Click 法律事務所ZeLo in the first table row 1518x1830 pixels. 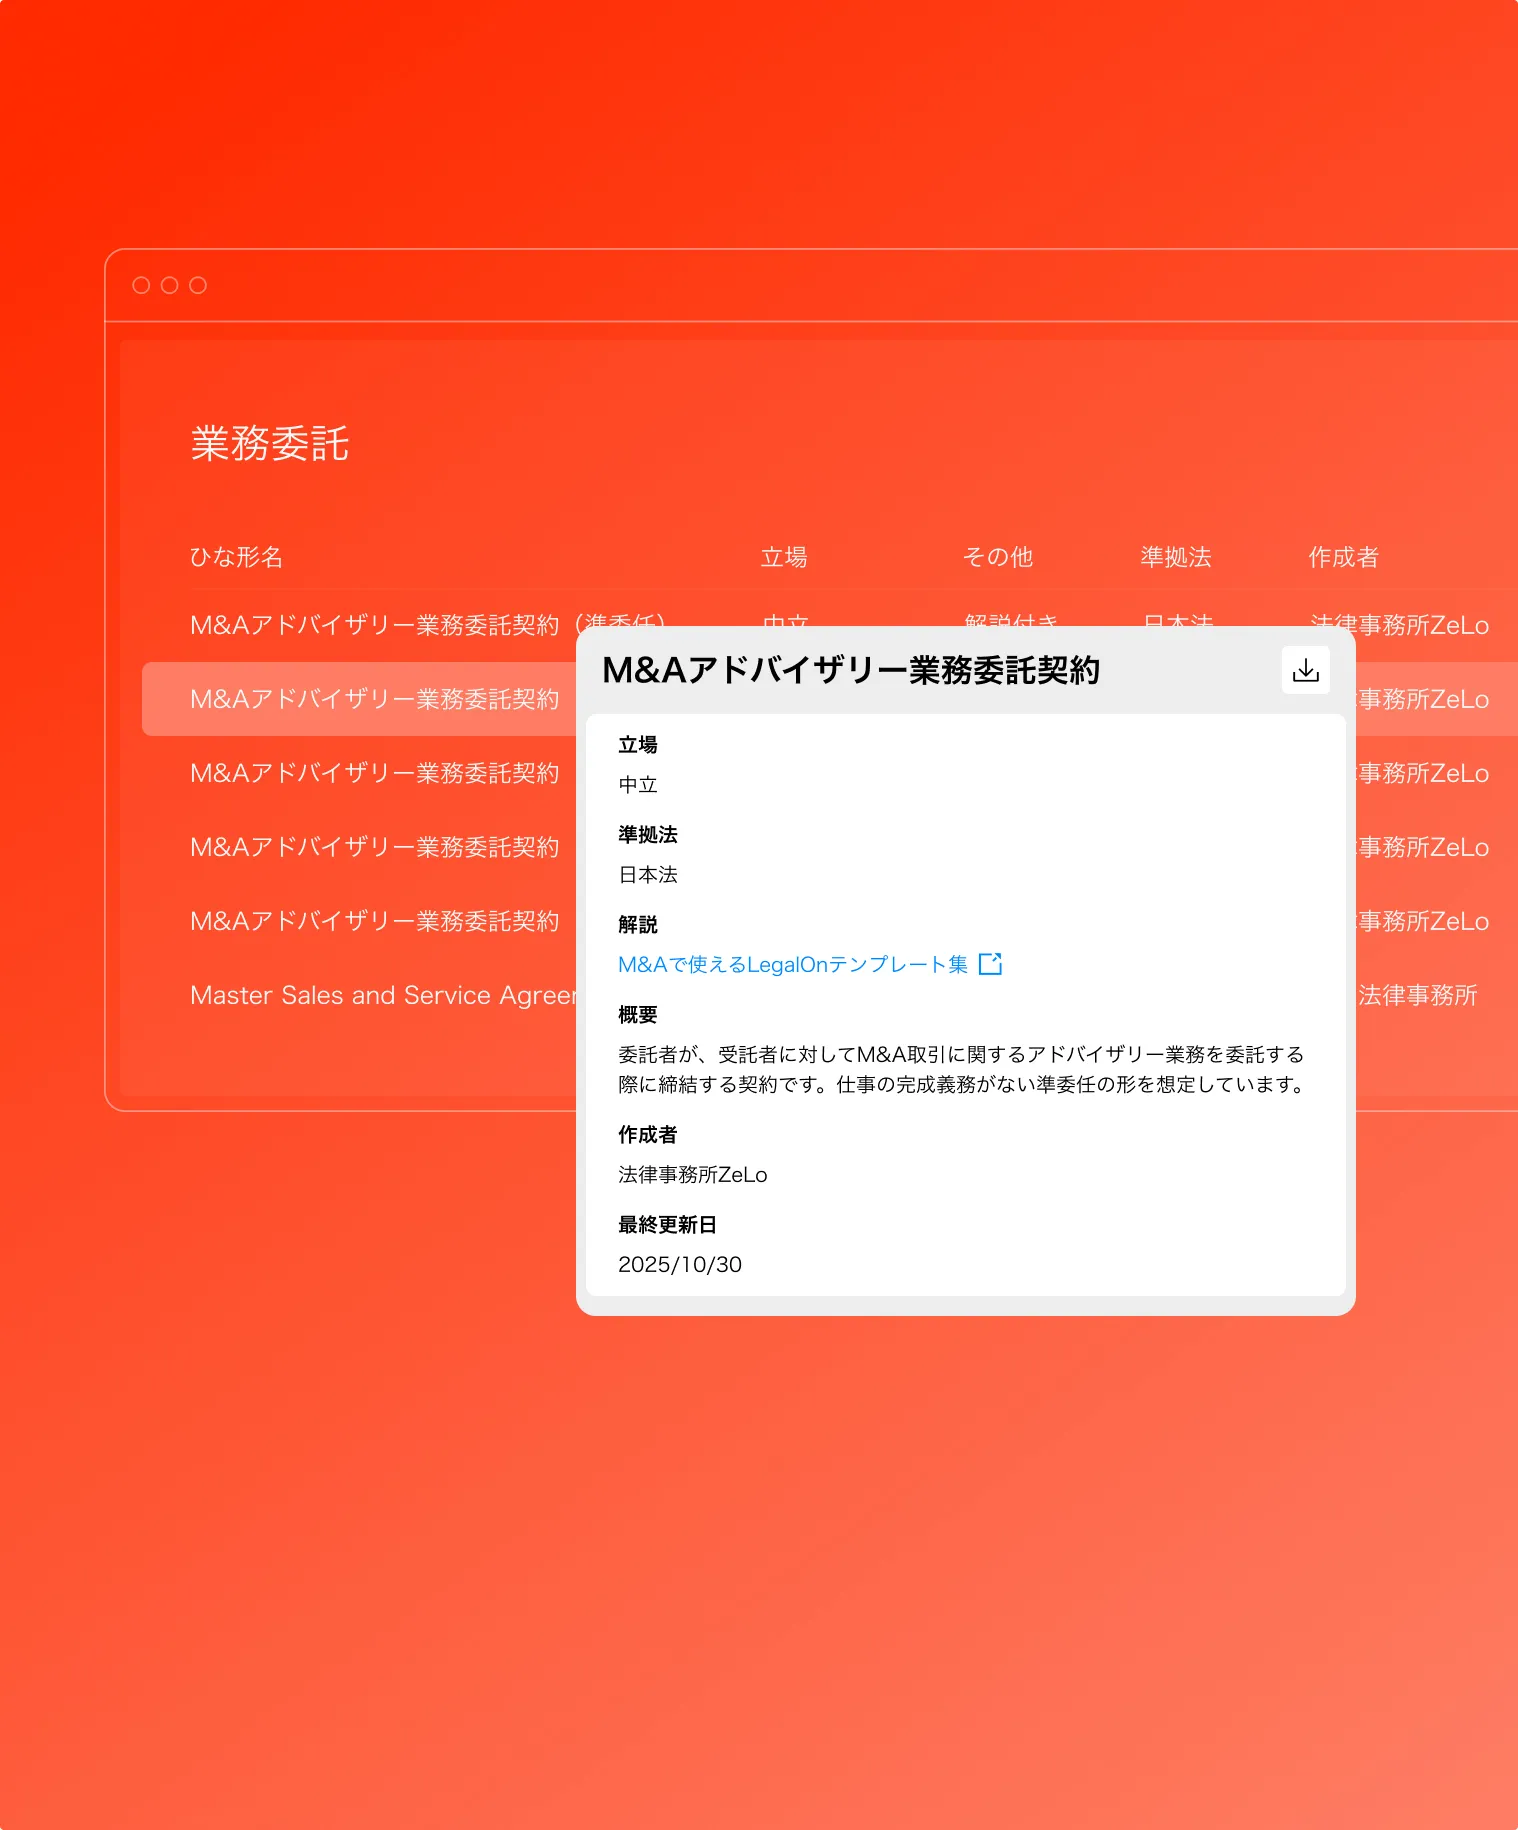pos(1399,625)
